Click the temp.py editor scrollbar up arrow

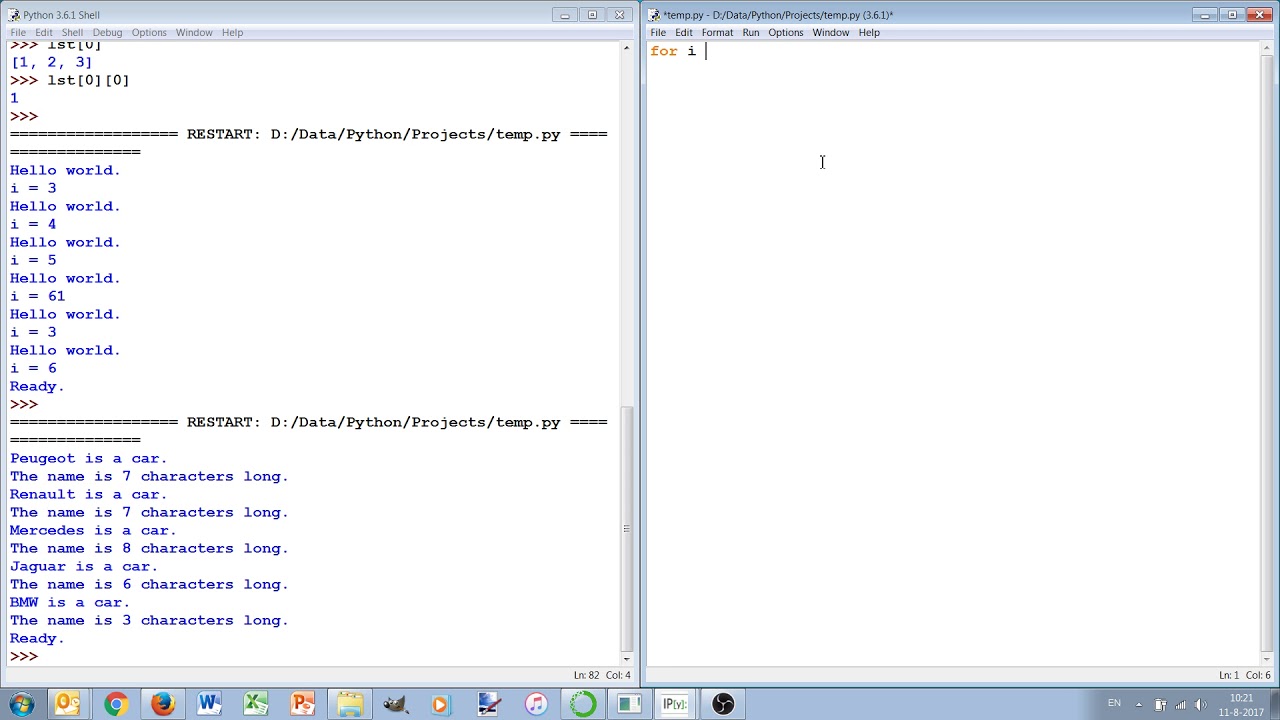(x=1267, y=48)
